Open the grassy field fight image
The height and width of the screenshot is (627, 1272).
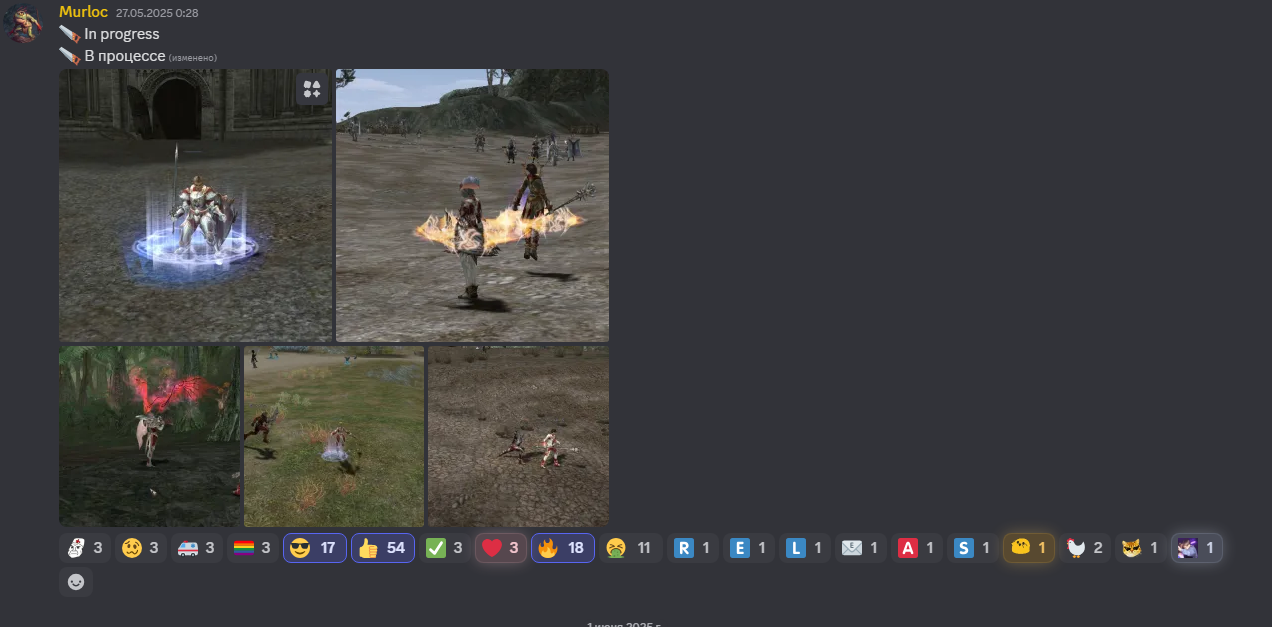pyautogui.click(x=334, y=436)
